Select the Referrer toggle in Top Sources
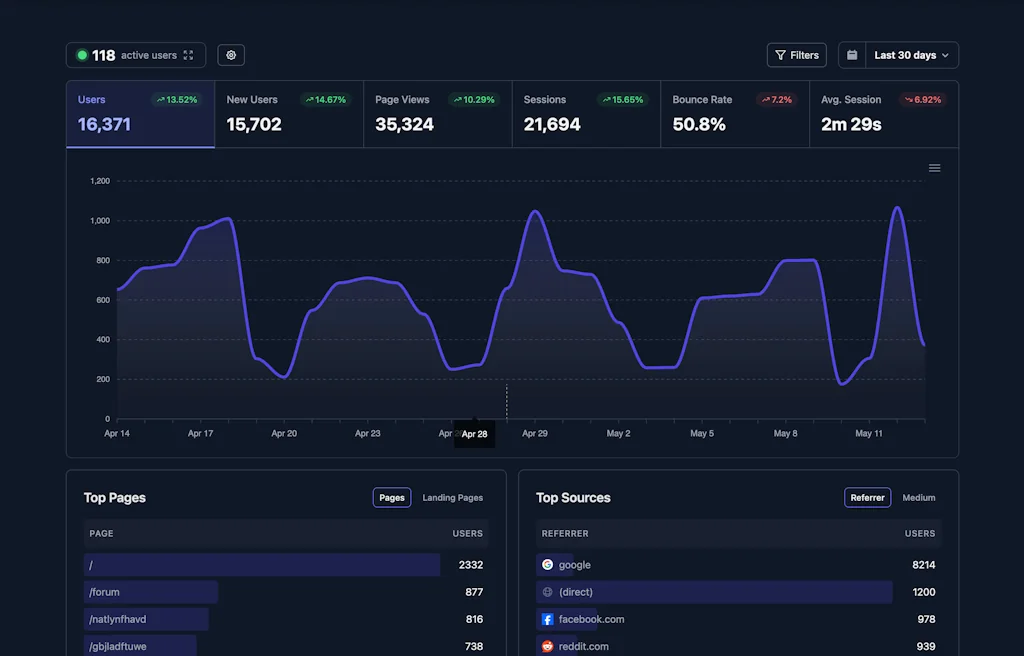This screenshot has width=1024, height=656. pyautogui.click(x=867, y=497)
